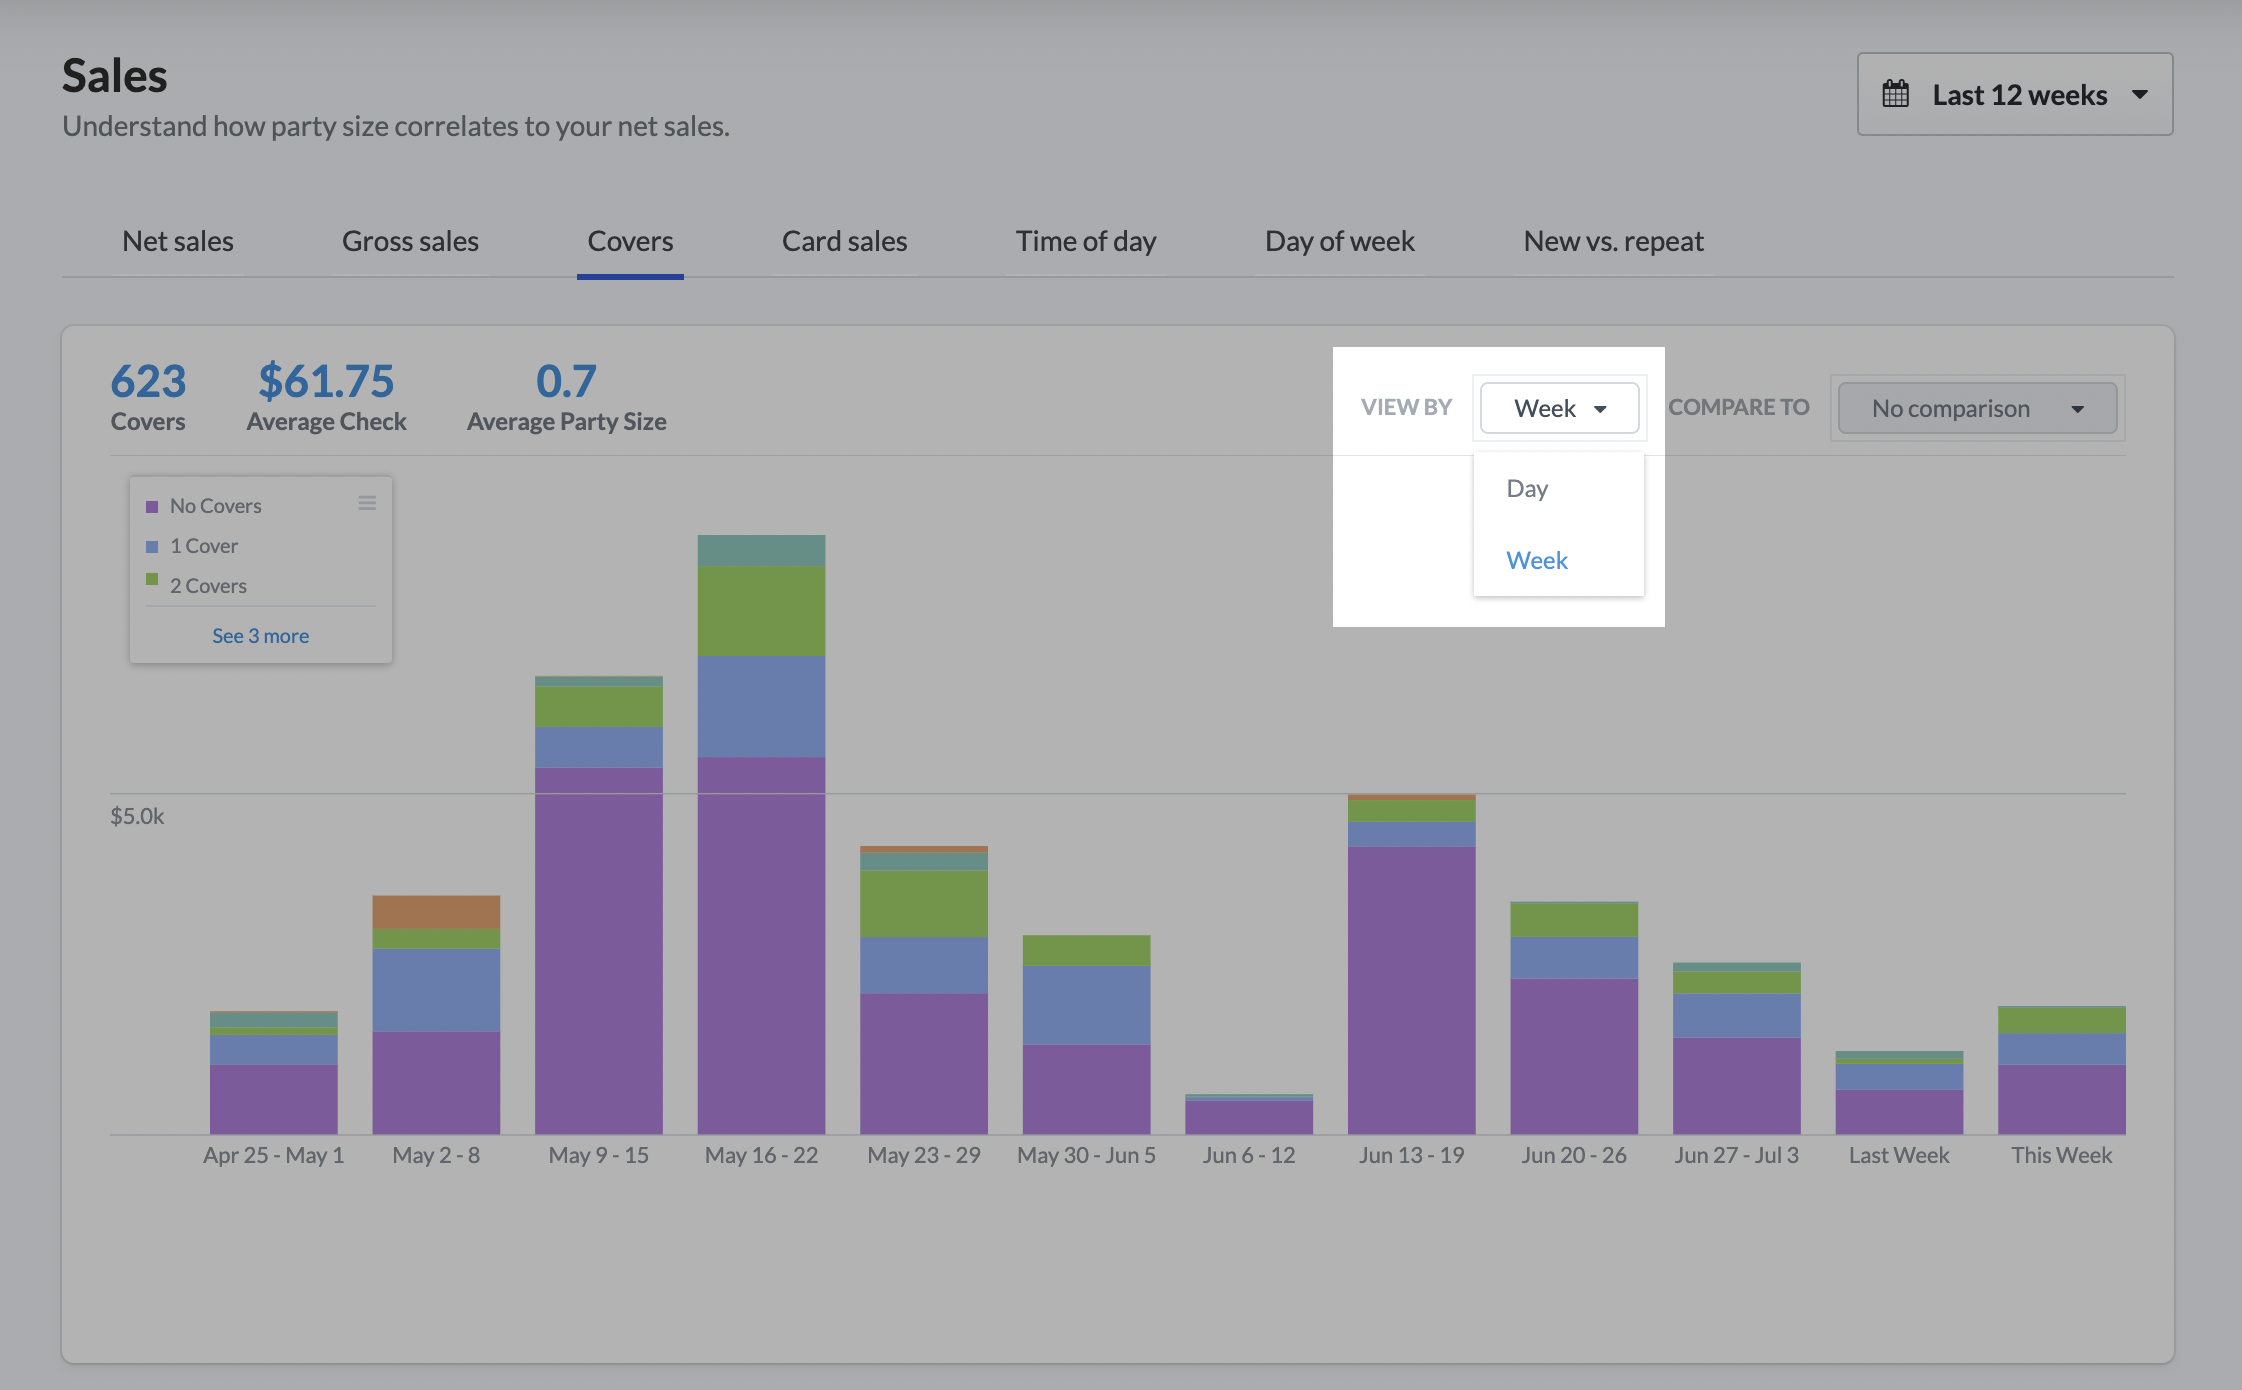
Task: Click the green 2 Covers legend square
Action: [152, 580]
